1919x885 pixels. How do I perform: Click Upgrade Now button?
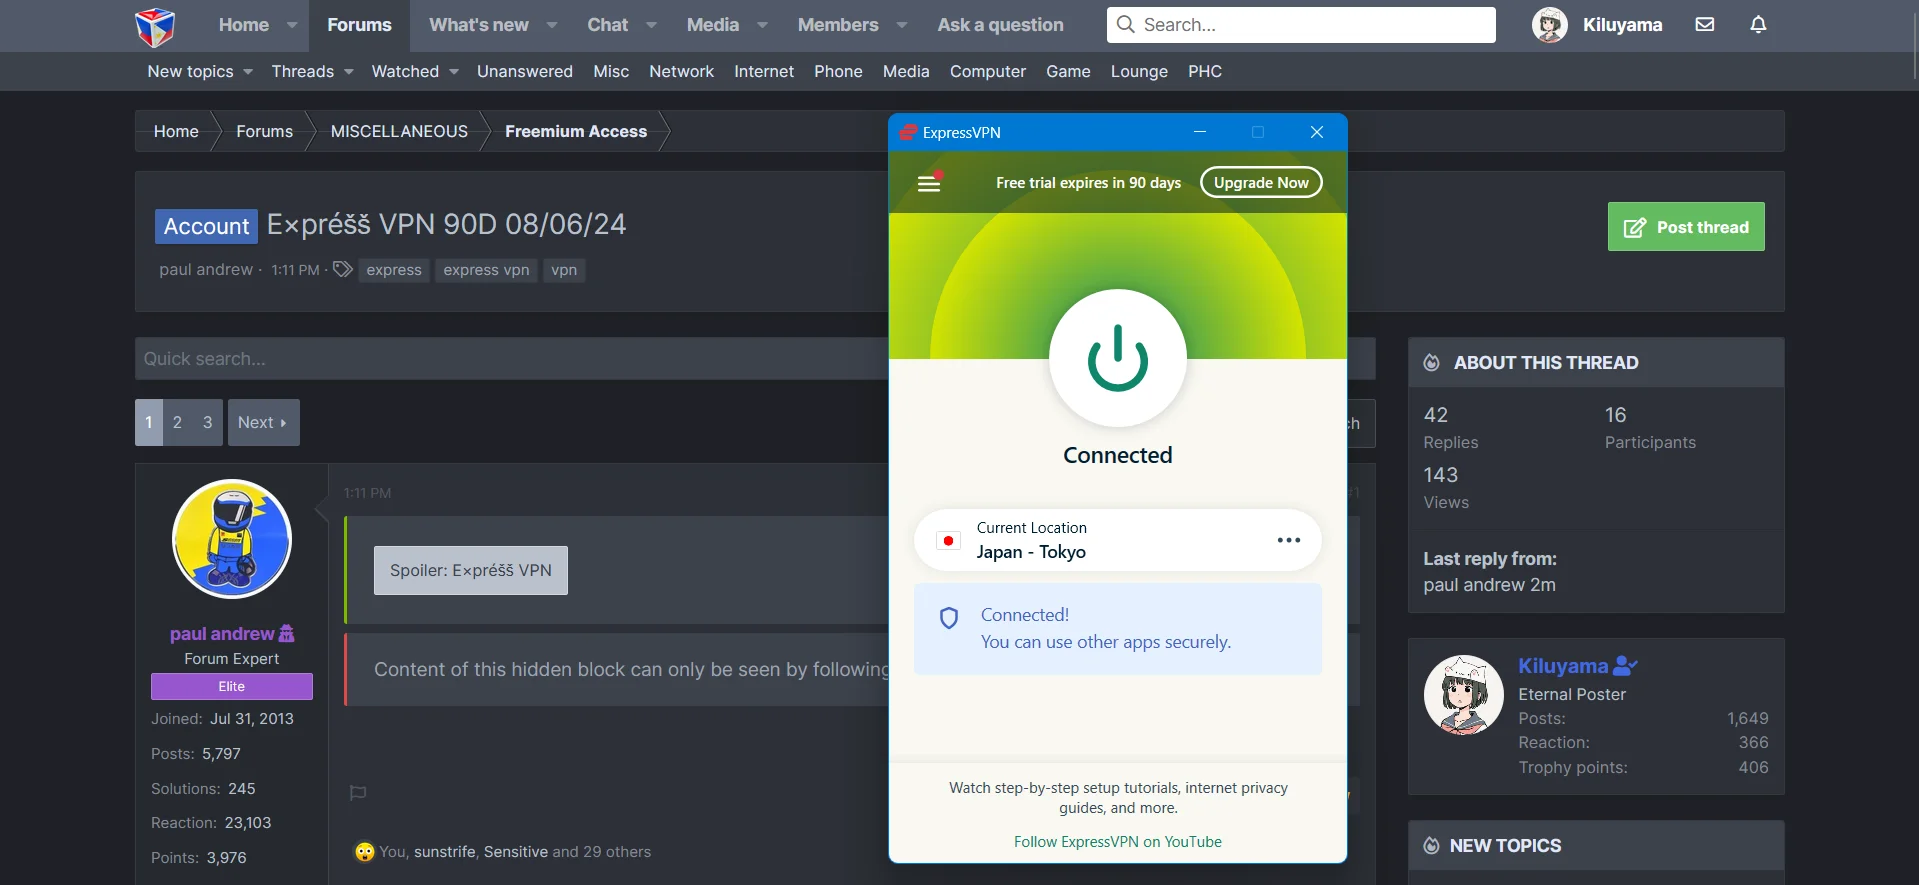coord(1261,182)
